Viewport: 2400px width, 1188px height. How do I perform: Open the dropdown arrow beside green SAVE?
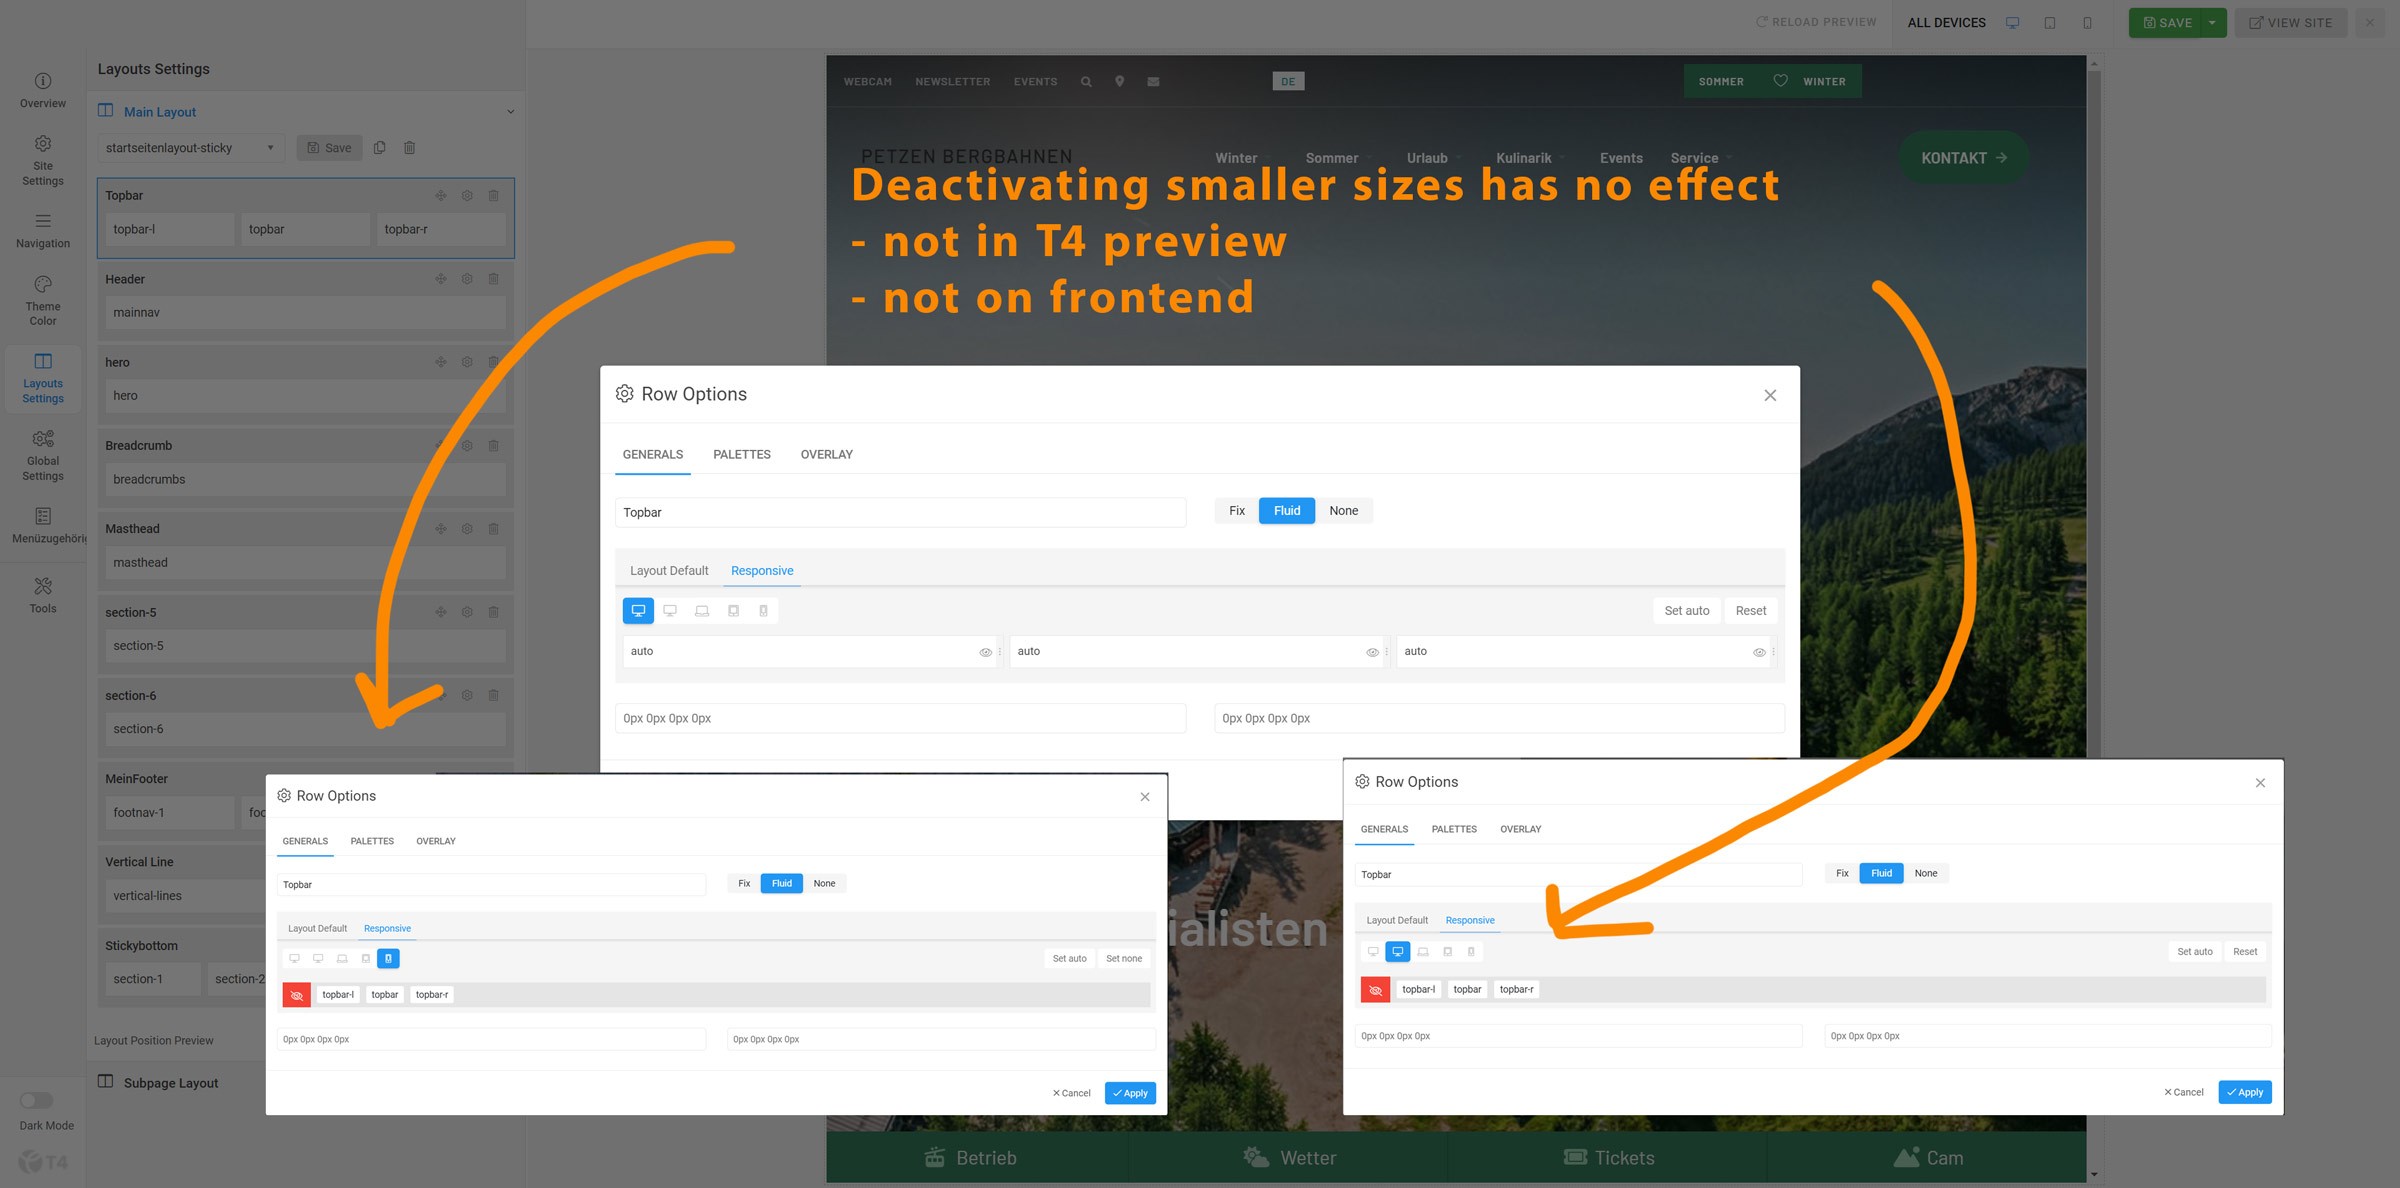[2212, 22]
